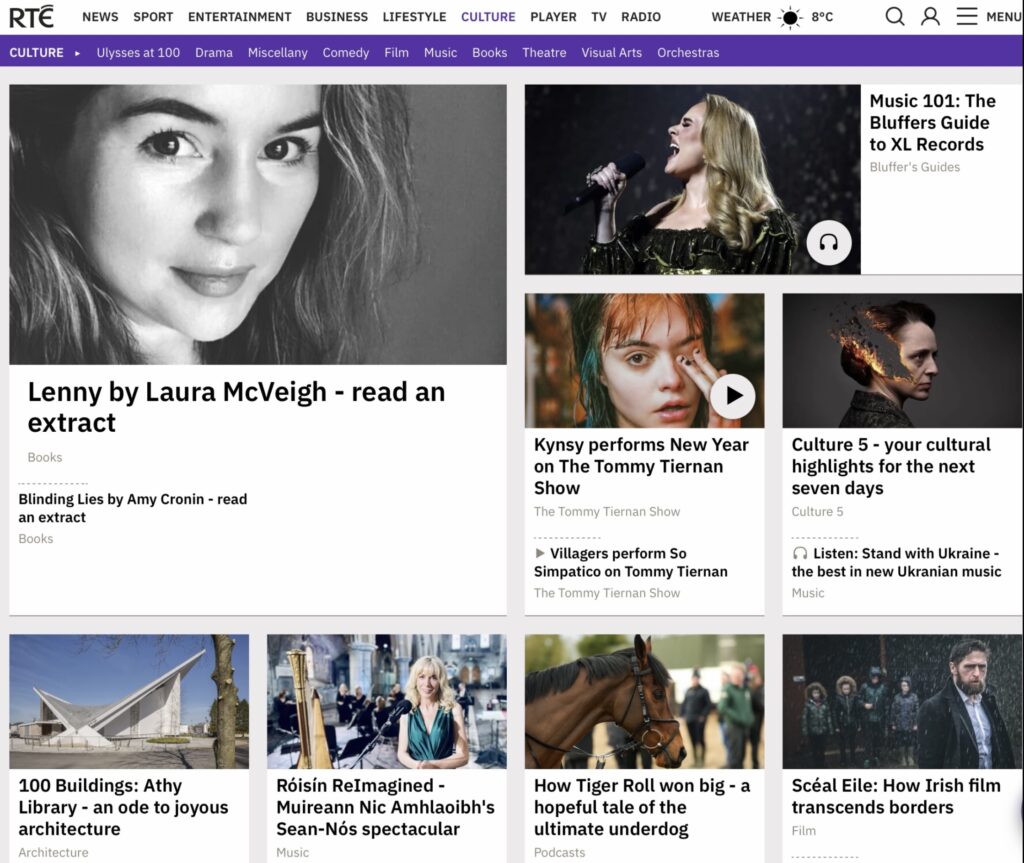
Task: Open Lenny by Laura McVeigh headline
Action: pos(236,407)
